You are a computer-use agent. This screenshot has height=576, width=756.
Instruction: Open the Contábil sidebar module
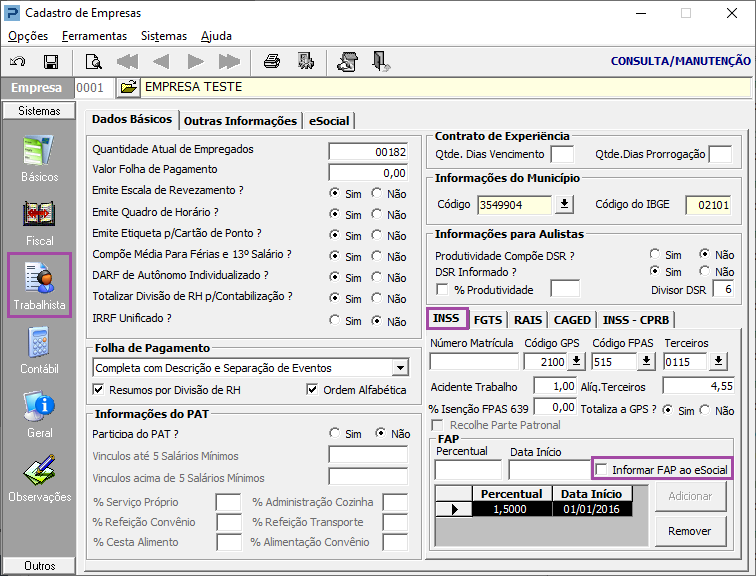(39, 350)
